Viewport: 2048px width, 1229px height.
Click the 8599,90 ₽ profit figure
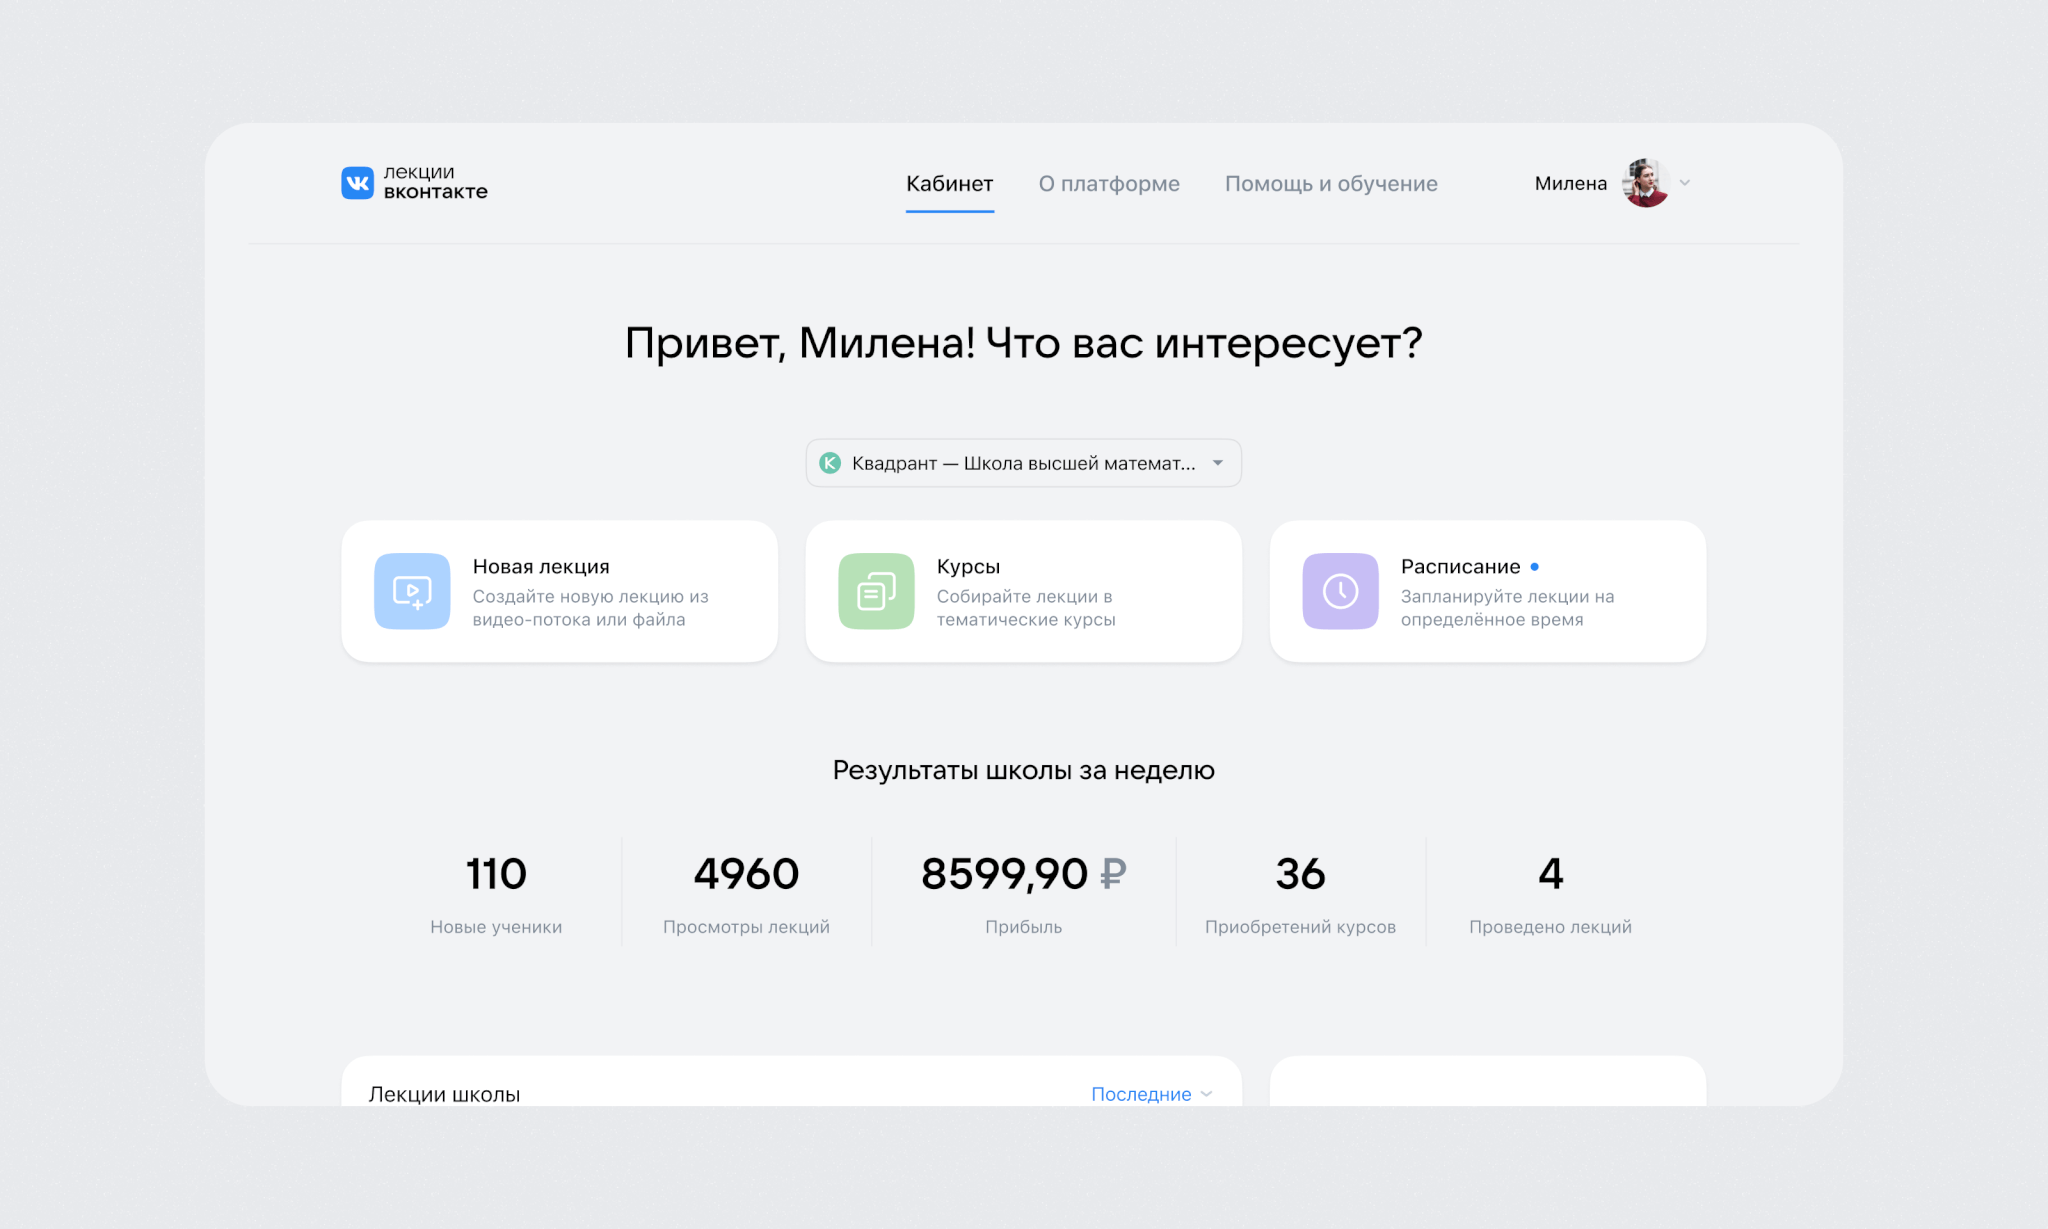pyautogui.click(x=1023, y=874)
